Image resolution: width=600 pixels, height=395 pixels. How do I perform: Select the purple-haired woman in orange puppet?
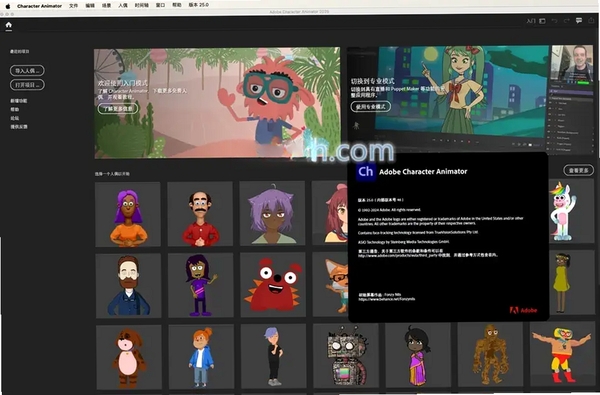pyautogui.click(x=127, y=214)
